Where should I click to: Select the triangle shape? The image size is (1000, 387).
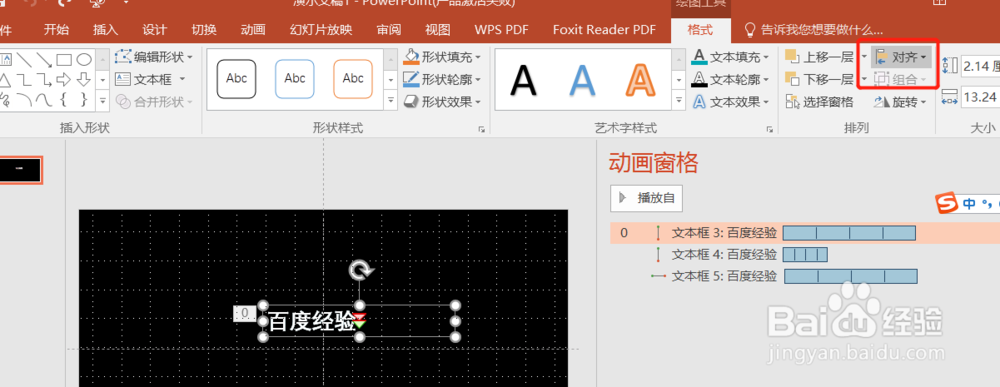(x=5, y=80)
